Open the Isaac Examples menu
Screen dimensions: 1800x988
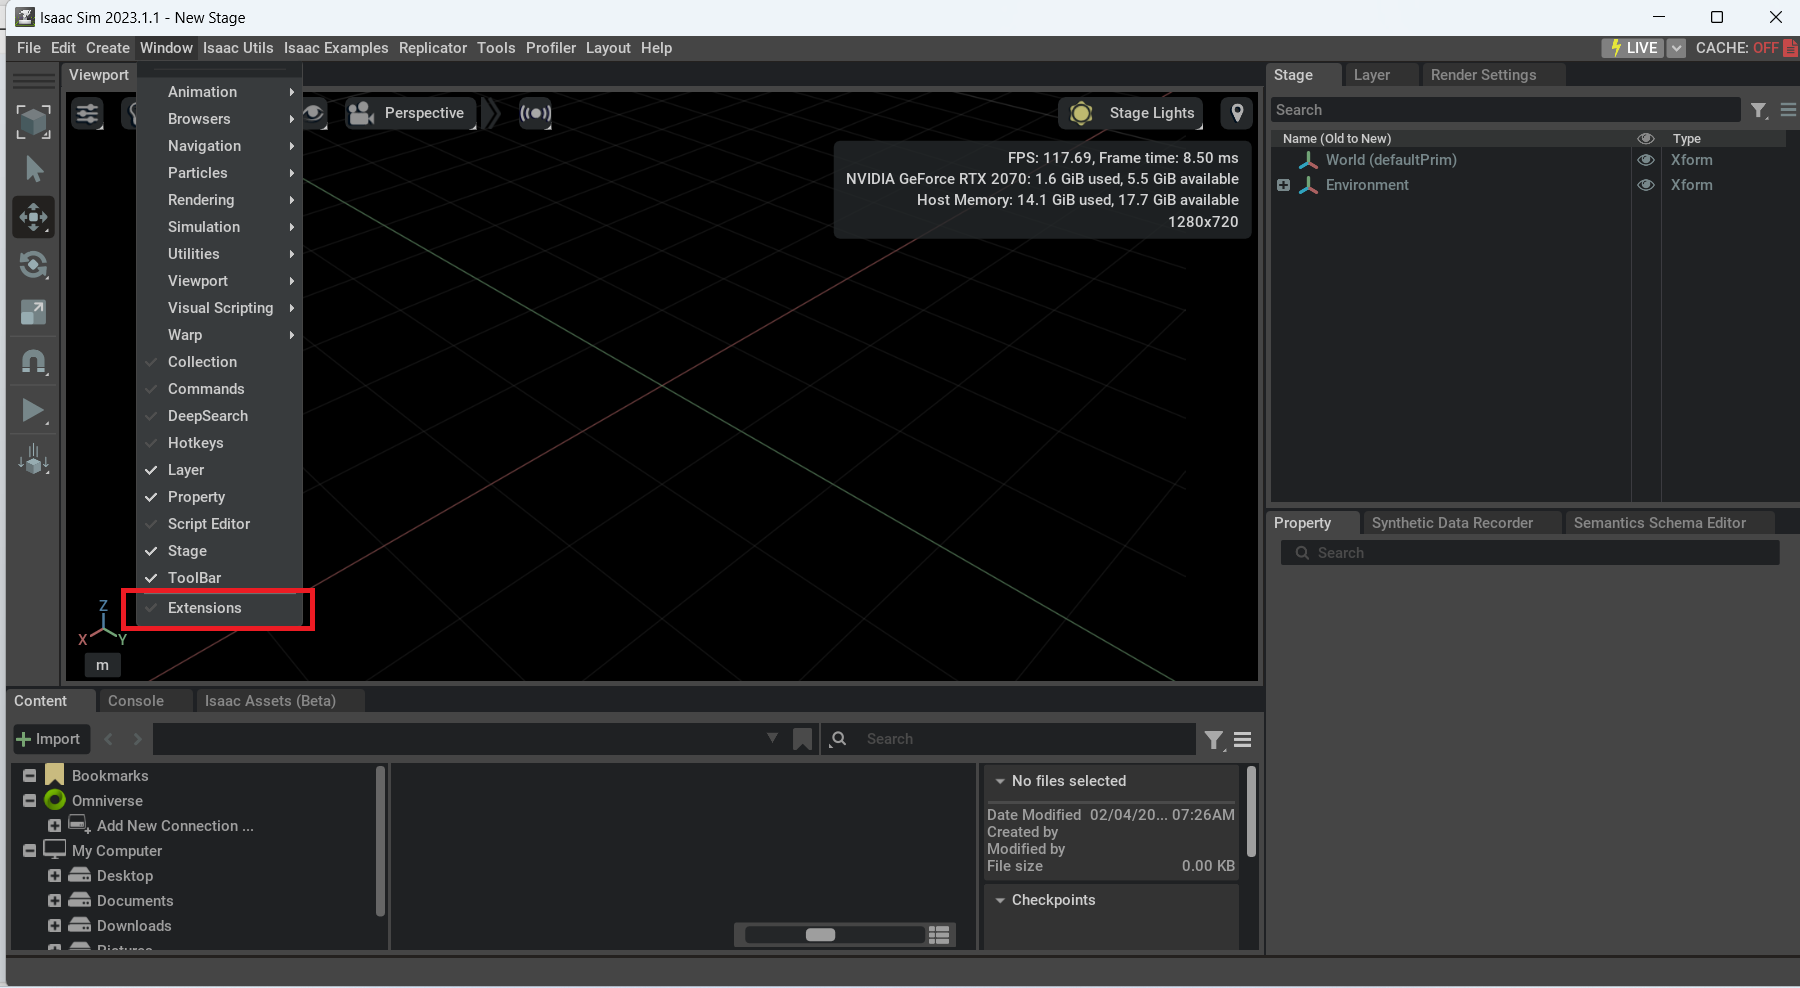tap(336, 47)
